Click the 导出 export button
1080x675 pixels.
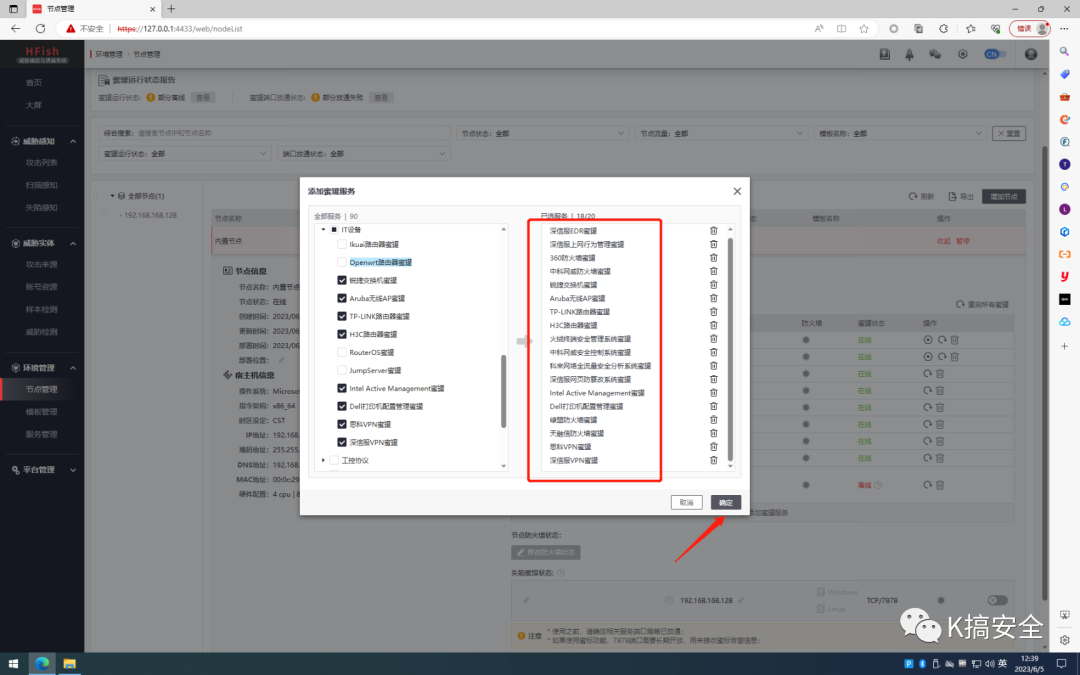(961, 196)
